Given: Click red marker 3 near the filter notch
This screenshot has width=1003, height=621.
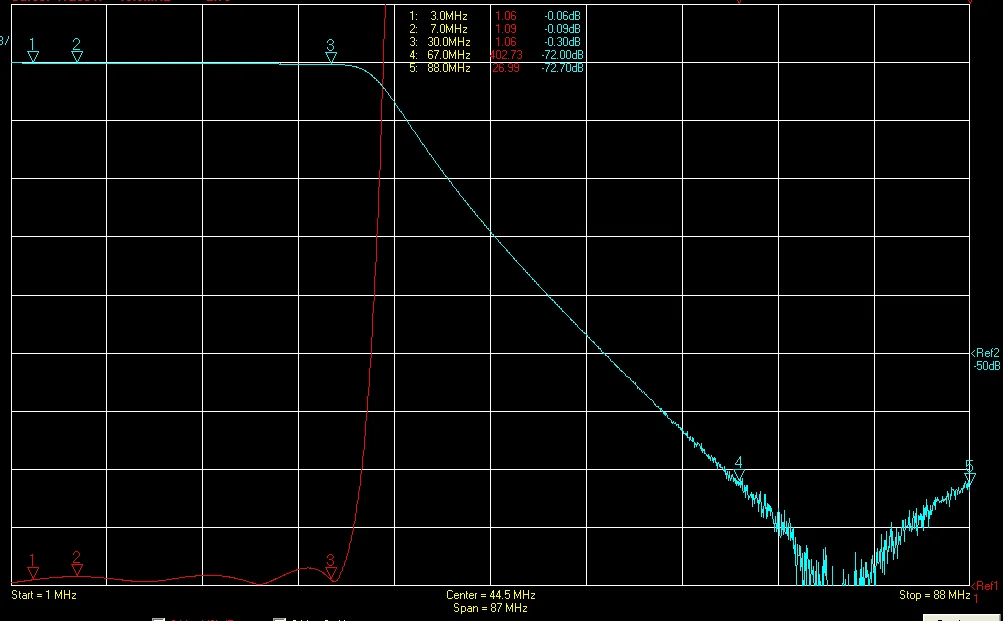Looking at the screenshot, I should tap(331, 573).
